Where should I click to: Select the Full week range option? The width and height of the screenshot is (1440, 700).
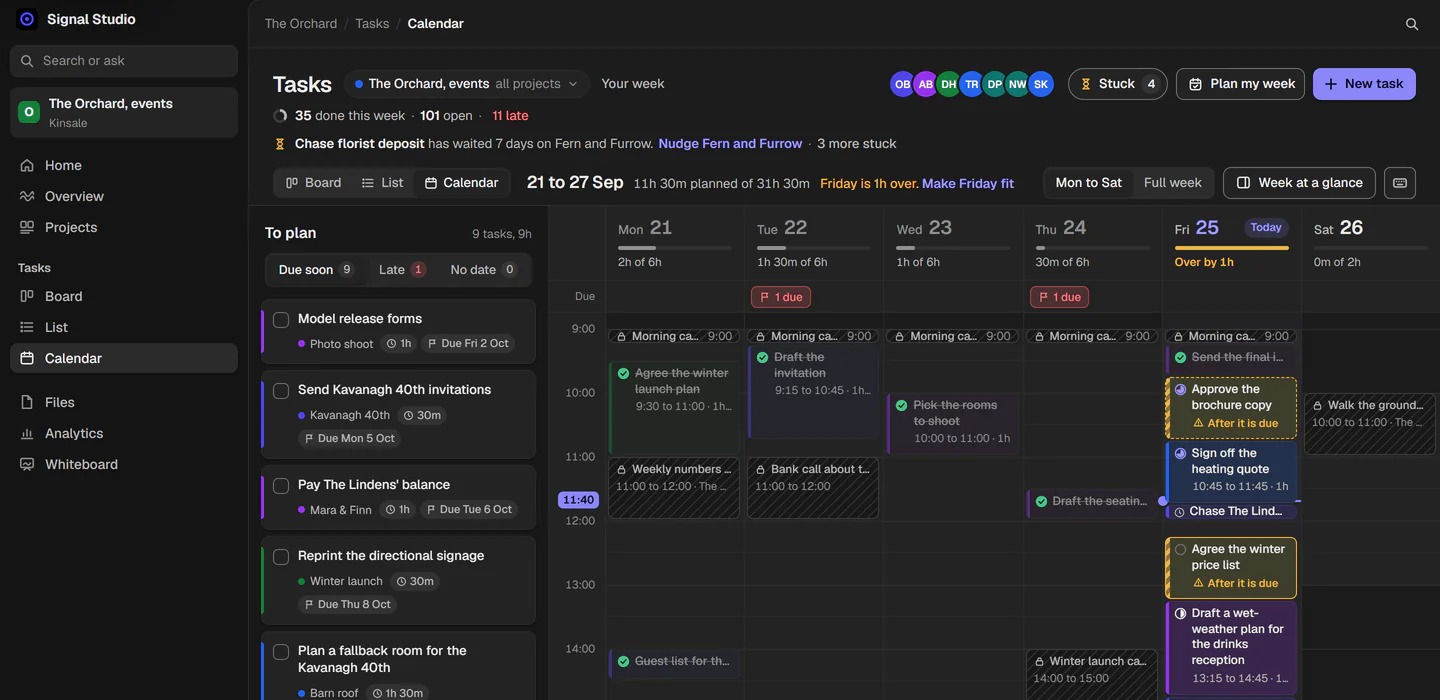[1172, 183]
